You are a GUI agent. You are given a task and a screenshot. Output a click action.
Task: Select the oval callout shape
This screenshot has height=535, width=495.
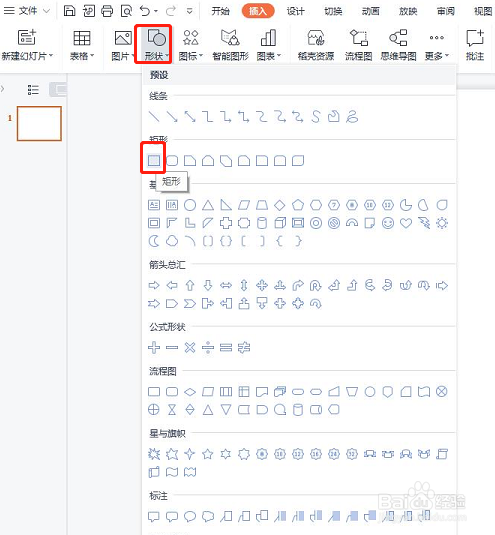click(x=190, y=517)
